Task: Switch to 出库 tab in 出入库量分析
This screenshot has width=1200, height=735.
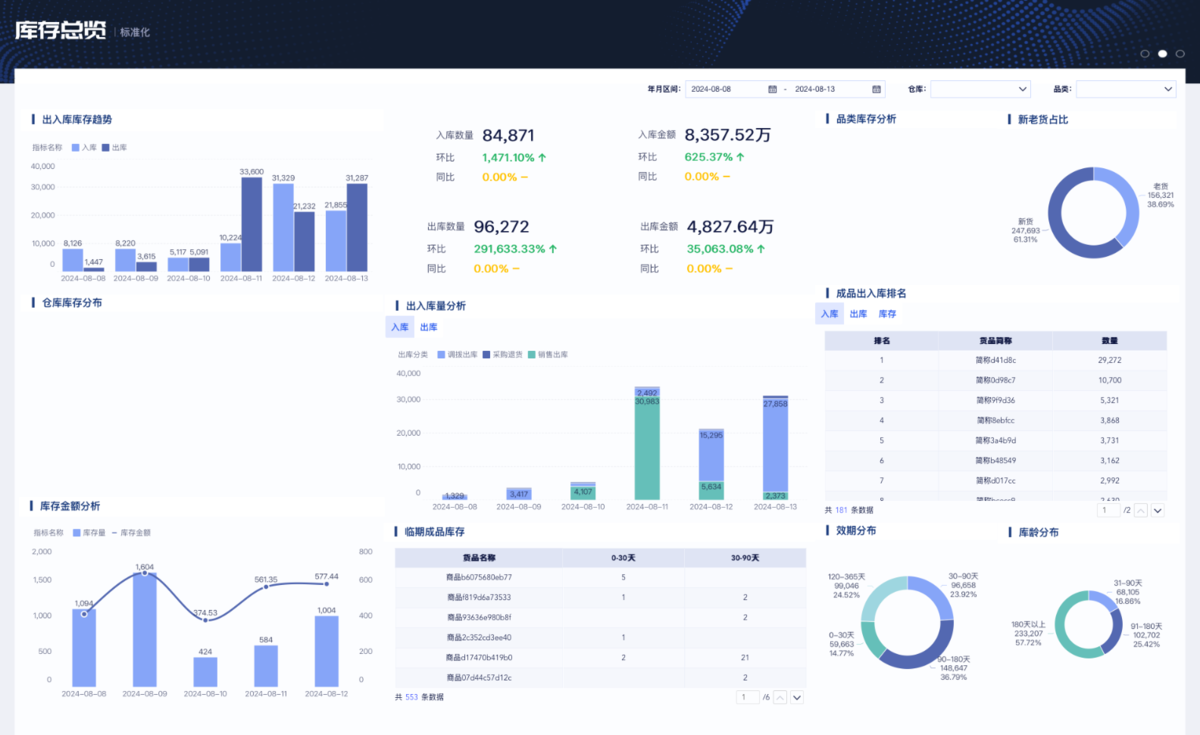Action: [428, 327]
